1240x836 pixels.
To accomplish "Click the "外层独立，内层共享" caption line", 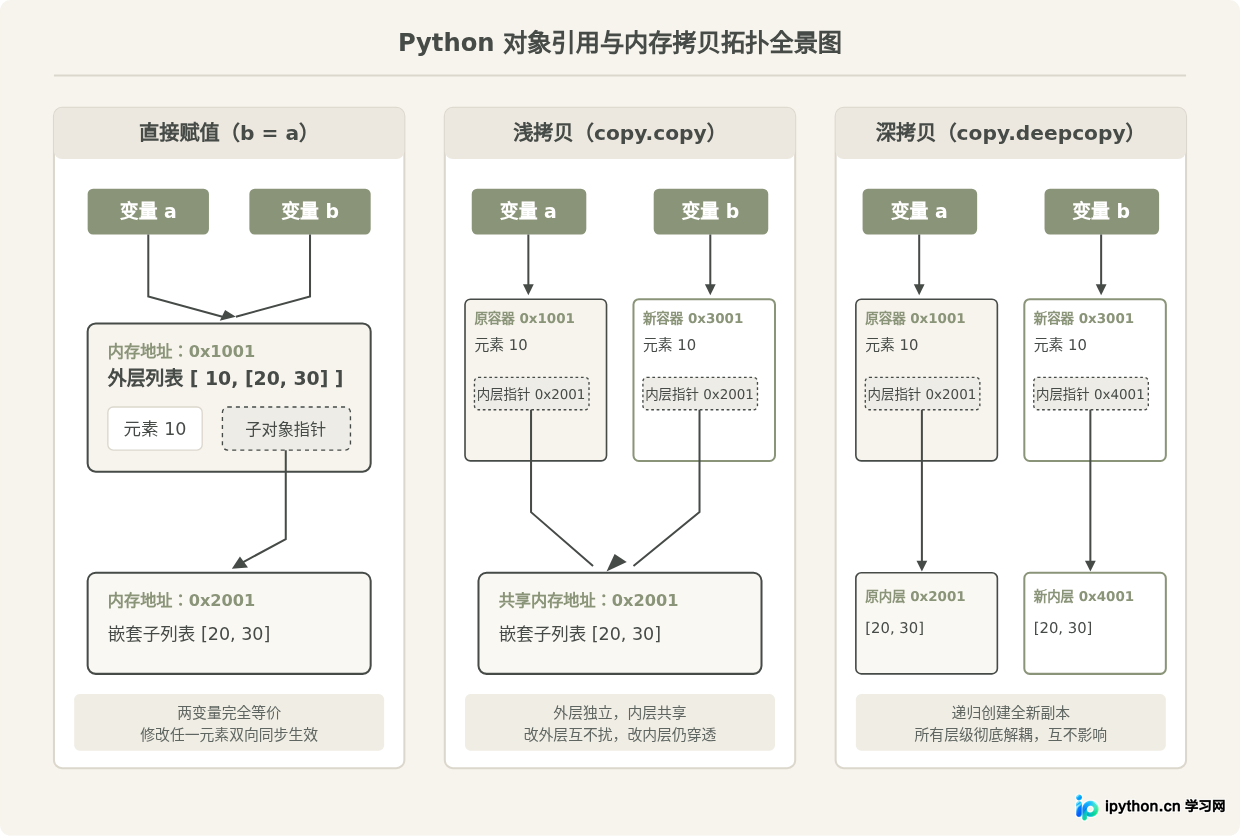I will click(x=620, y=713).
